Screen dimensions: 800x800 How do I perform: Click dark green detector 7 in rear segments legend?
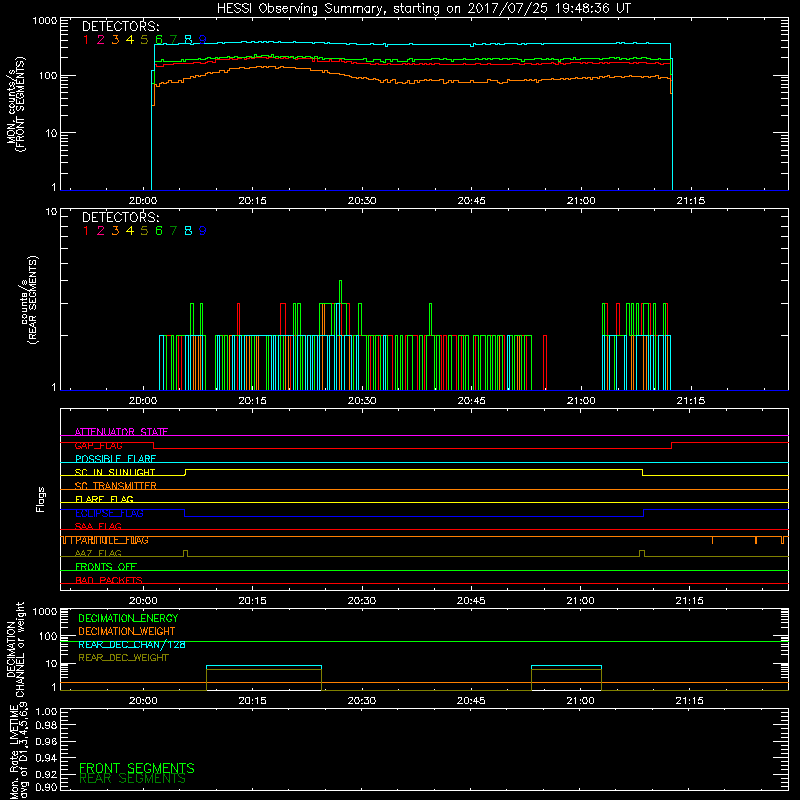173,231
